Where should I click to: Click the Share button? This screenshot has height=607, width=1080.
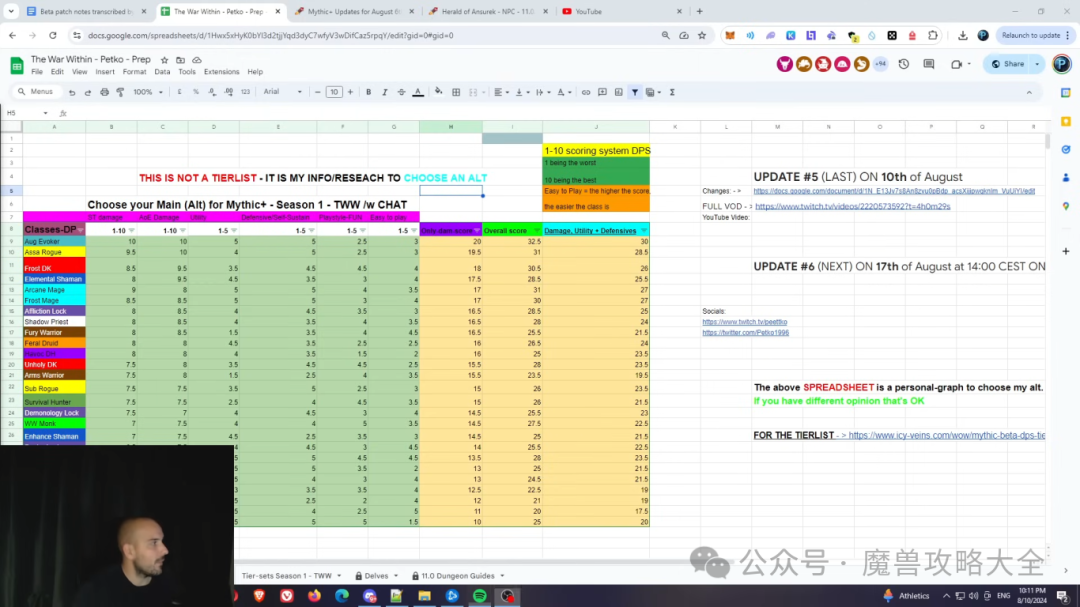click(x=1008, y=64)
